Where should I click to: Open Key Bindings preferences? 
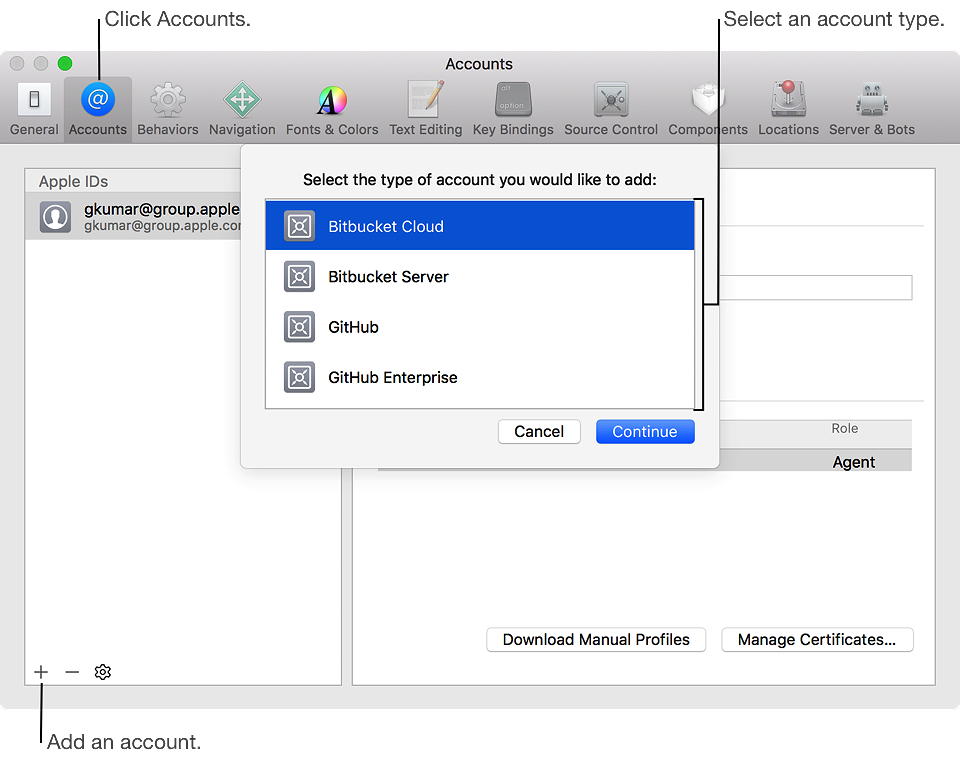pos(513,109)
